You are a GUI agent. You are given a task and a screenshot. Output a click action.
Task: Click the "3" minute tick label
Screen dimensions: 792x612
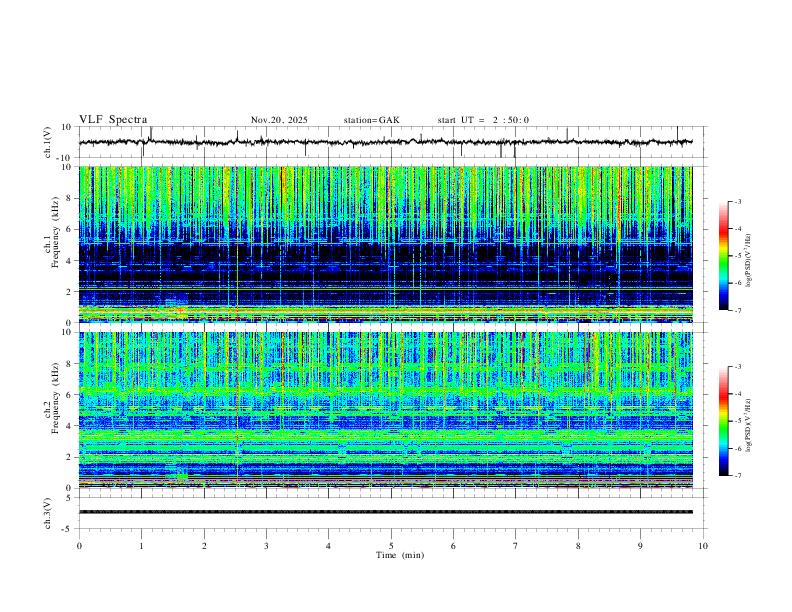coord(266,546)
